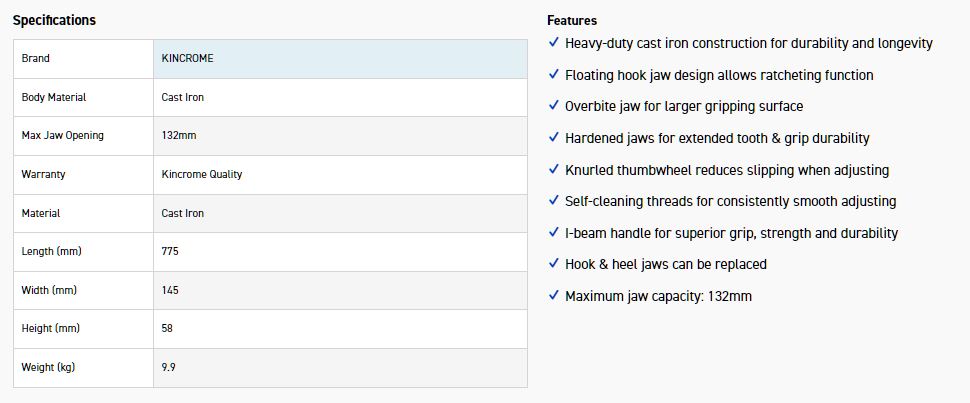
Task: Click the checkmark next to Hardened jaws
Action: (554, 138)
